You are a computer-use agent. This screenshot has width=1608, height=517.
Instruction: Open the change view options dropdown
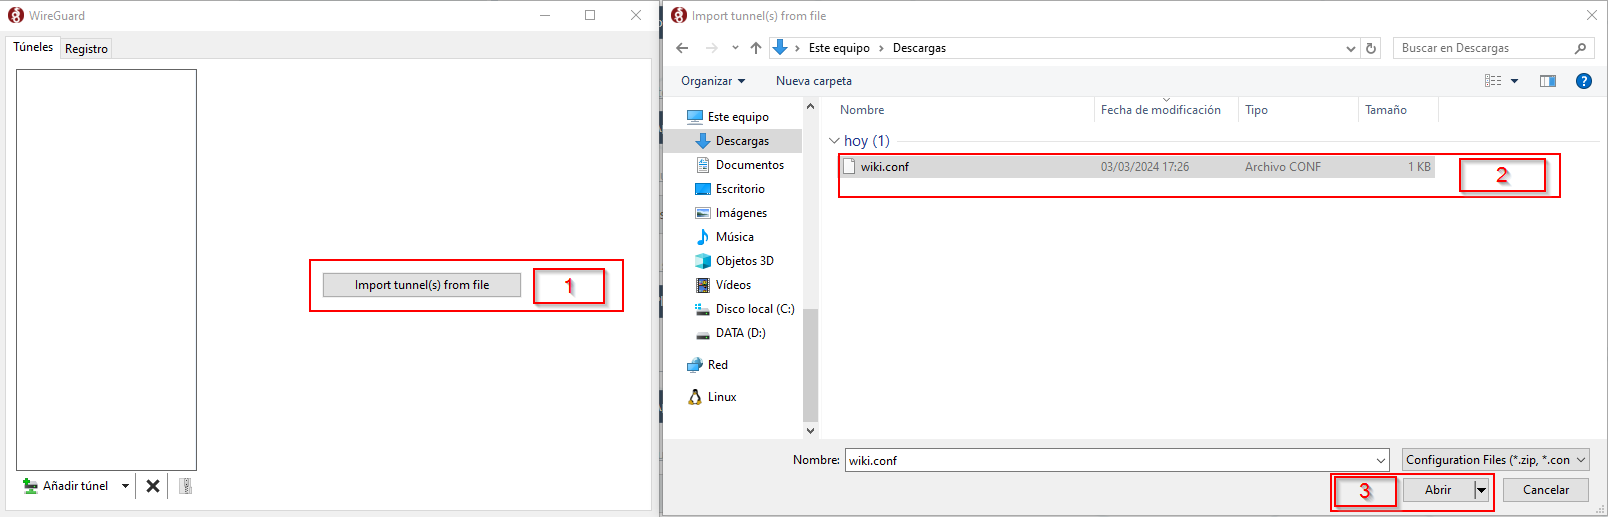click(1514, 81)
